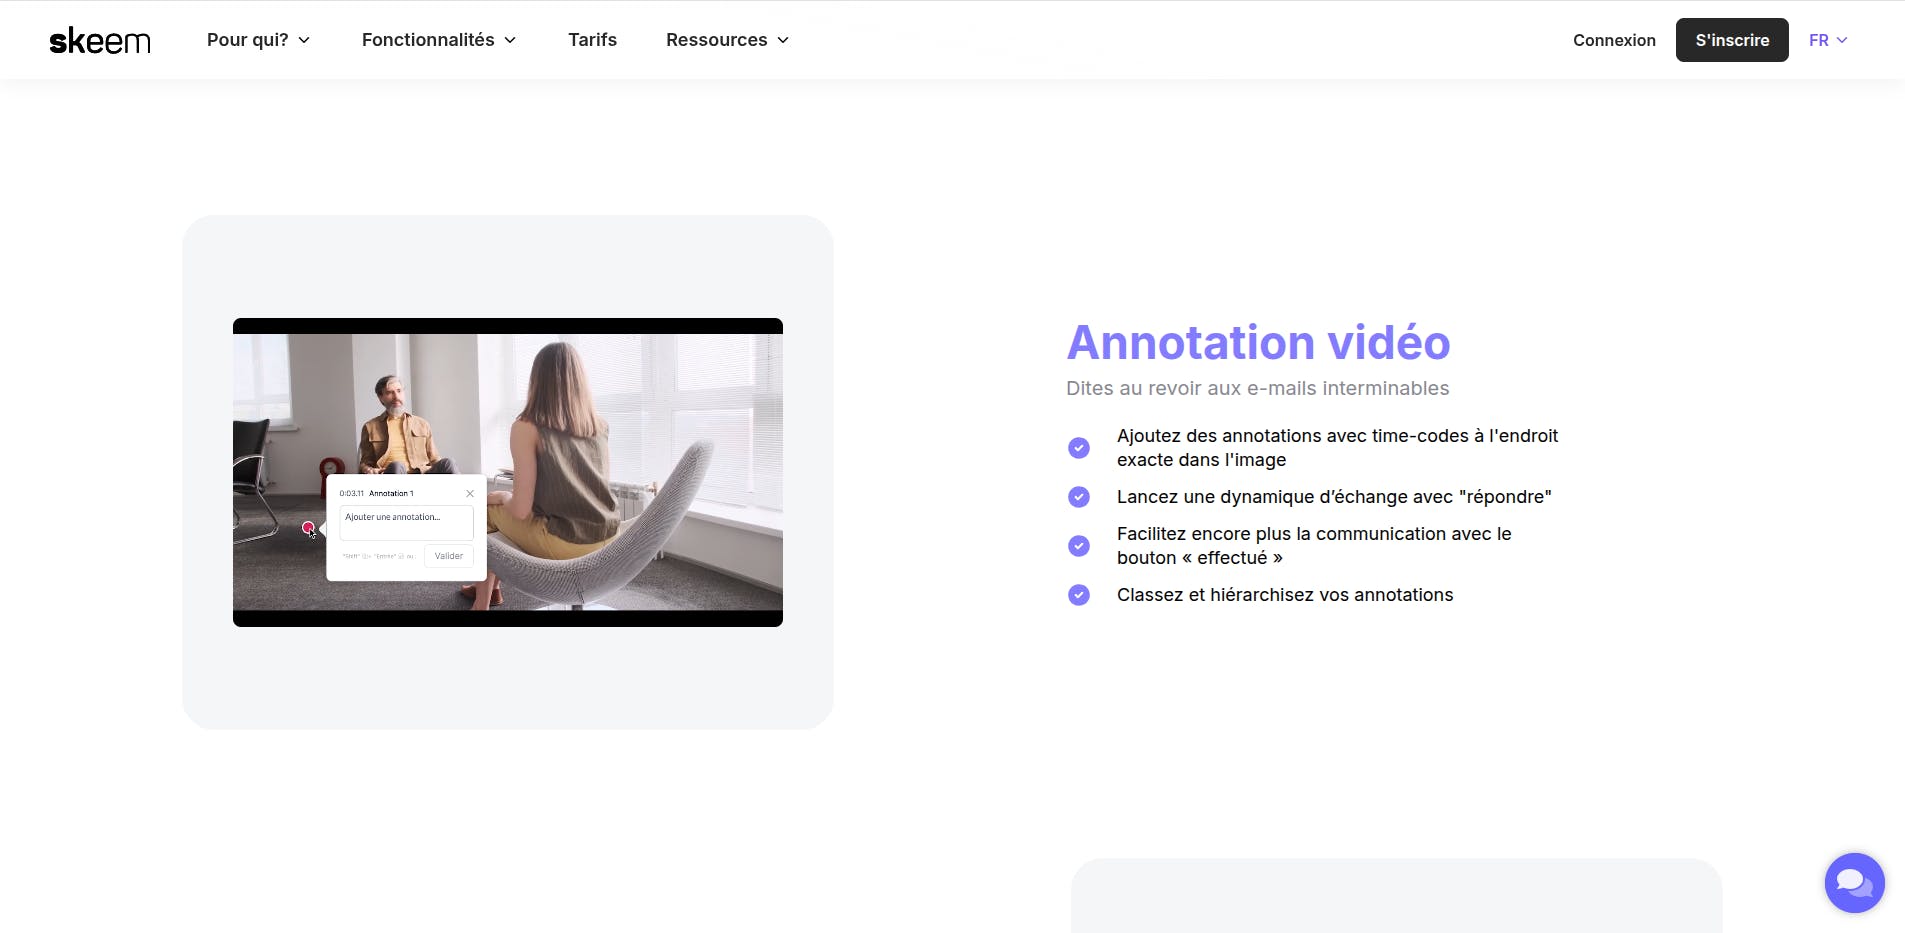
Task: Click the skeem logo in the navbar
Action: [x=100, y=40]
